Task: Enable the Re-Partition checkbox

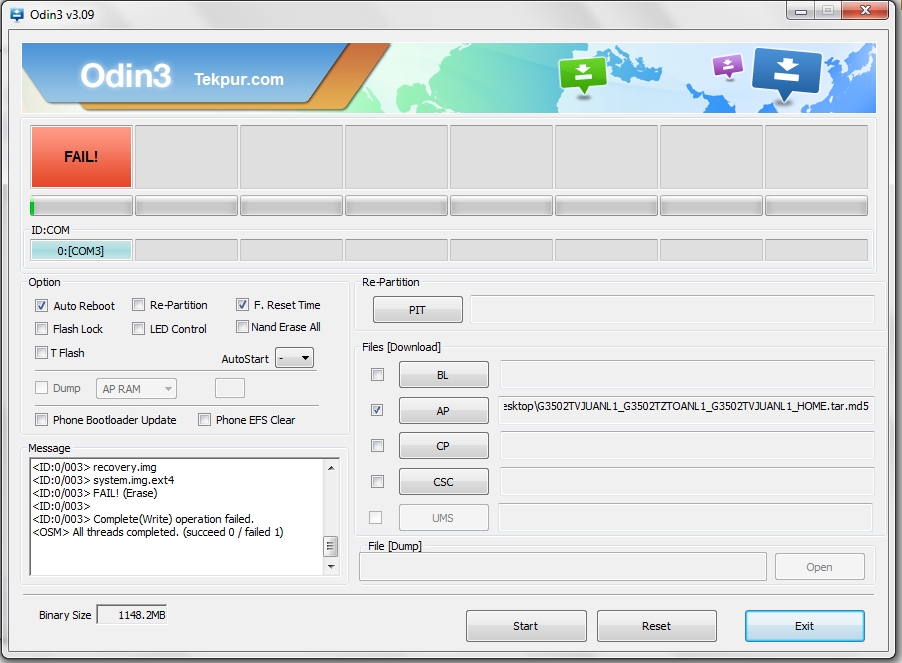Action: tap(138, 304)
